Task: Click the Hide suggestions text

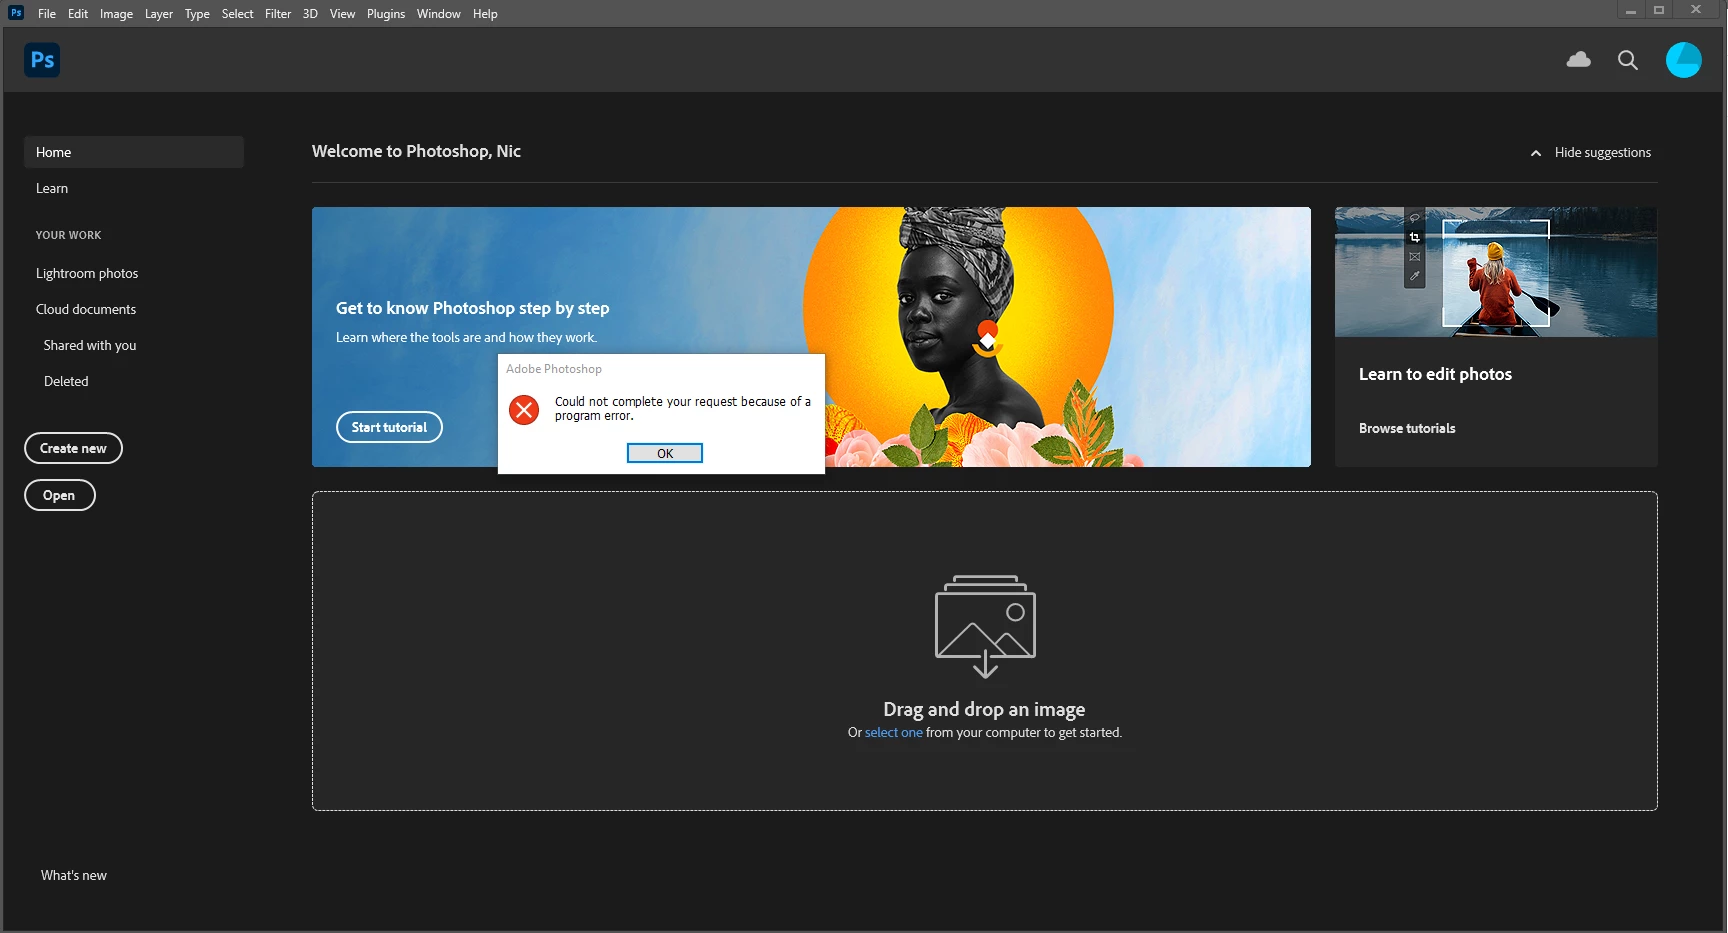Action: [1602, 153]
